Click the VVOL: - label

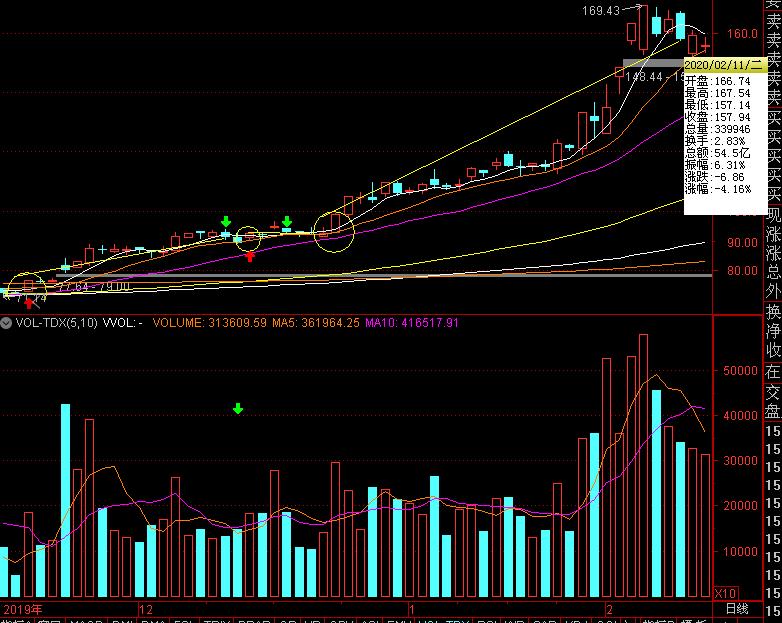123,323
